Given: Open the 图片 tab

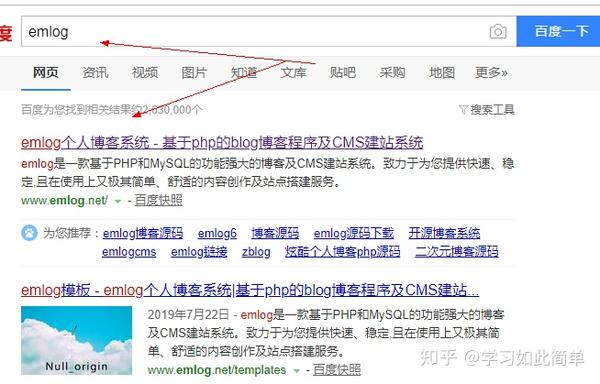Looking at the screenshot, I should [x=194, y=72].
